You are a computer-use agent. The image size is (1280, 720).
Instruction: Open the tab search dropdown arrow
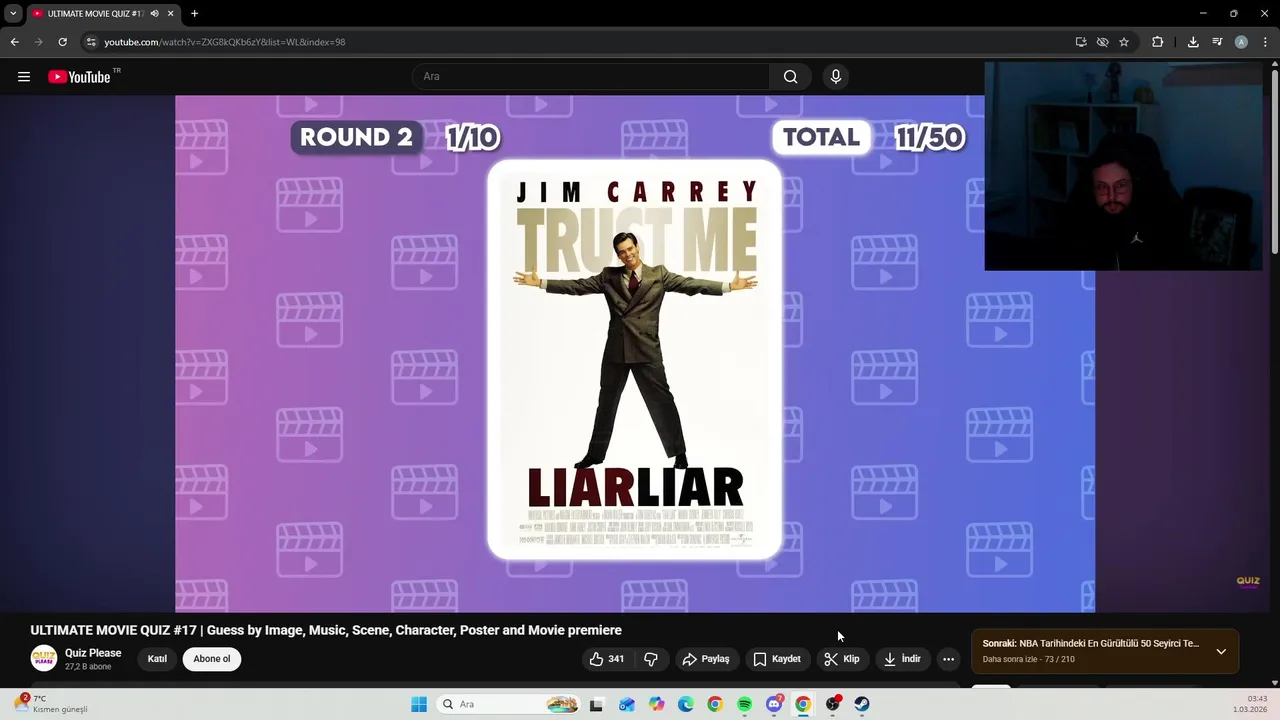pos(13,13)
